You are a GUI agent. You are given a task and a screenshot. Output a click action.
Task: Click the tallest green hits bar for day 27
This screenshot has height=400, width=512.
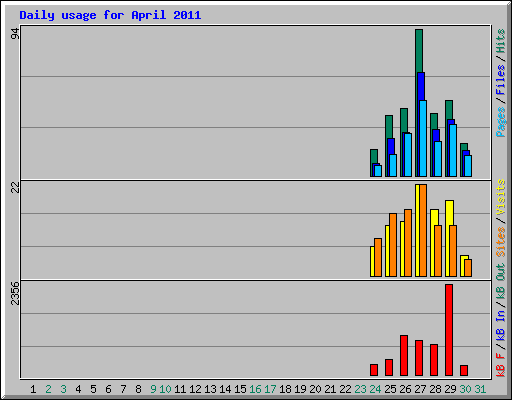click(x=419, y=50)
